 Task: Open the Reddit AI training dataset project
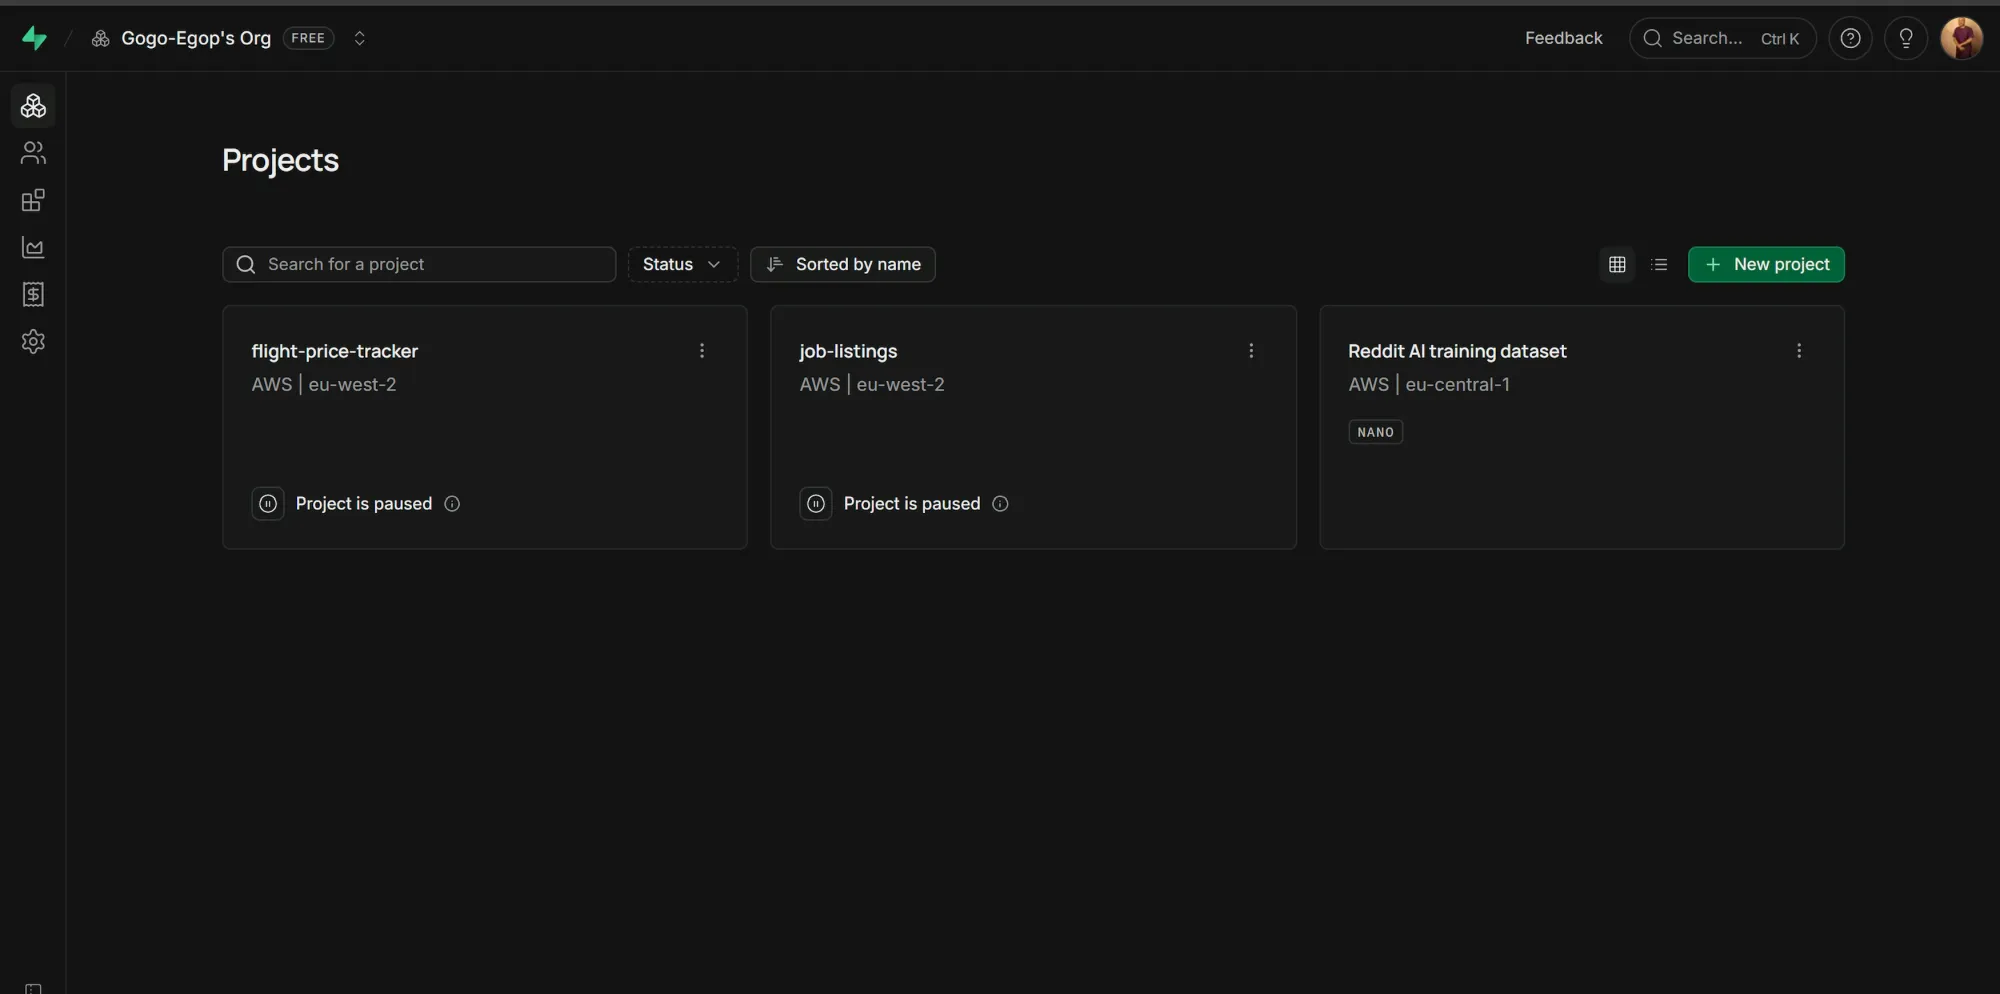pyautogui.click(x=1582, y=427)
